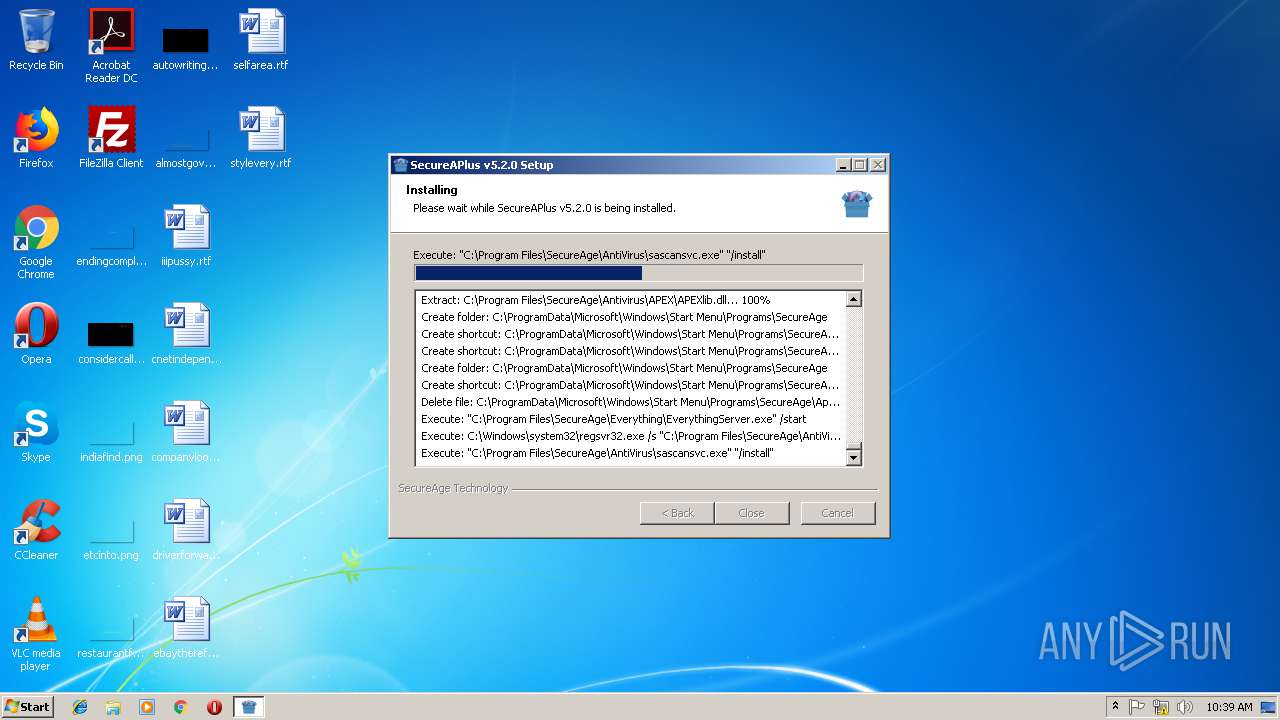Click the volume speaker tray icon
Viewport: 1280px width, 720px height.
click(1185, 707)
